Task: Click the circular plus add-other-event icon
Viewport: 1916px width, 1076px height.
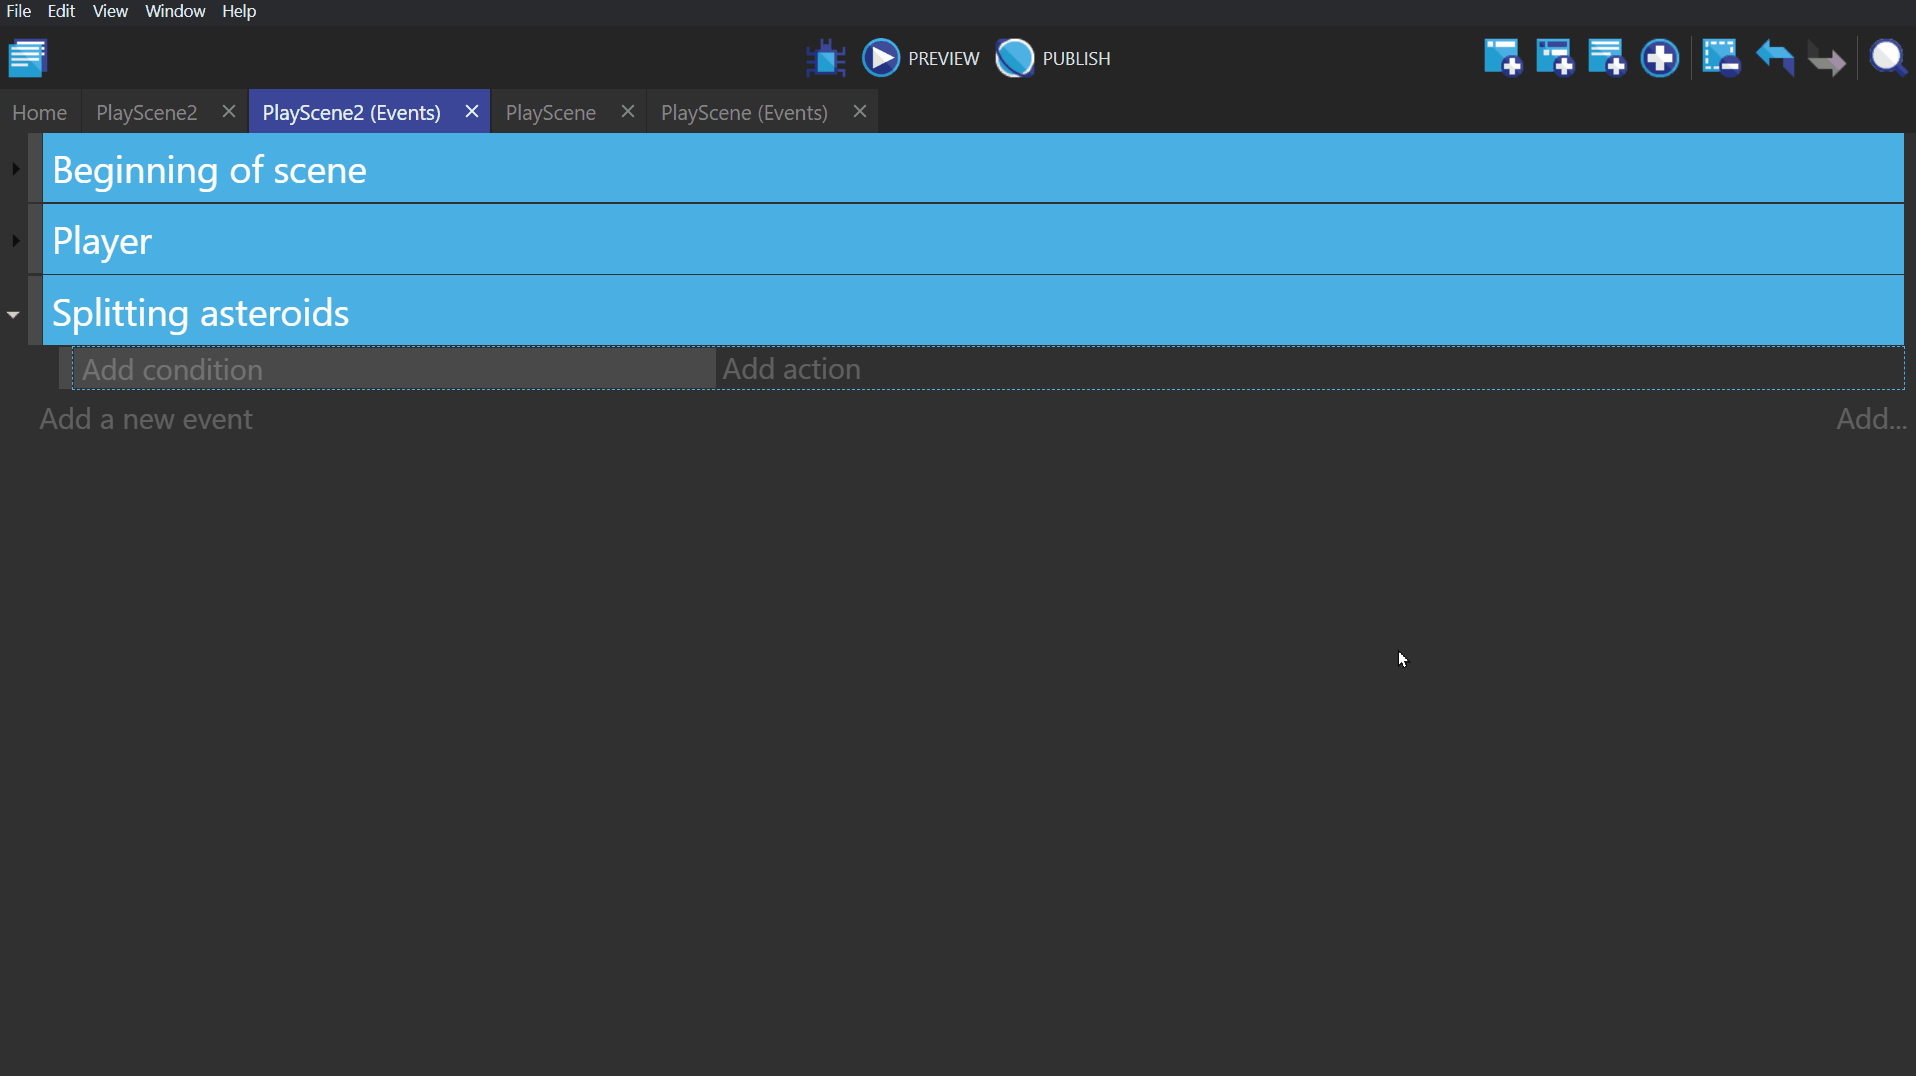Action: 1660,58
